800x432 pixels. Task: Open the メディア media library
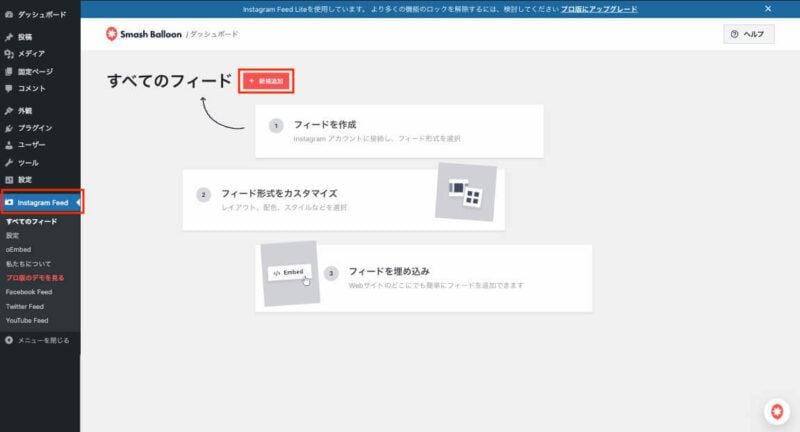pos(30,54)
